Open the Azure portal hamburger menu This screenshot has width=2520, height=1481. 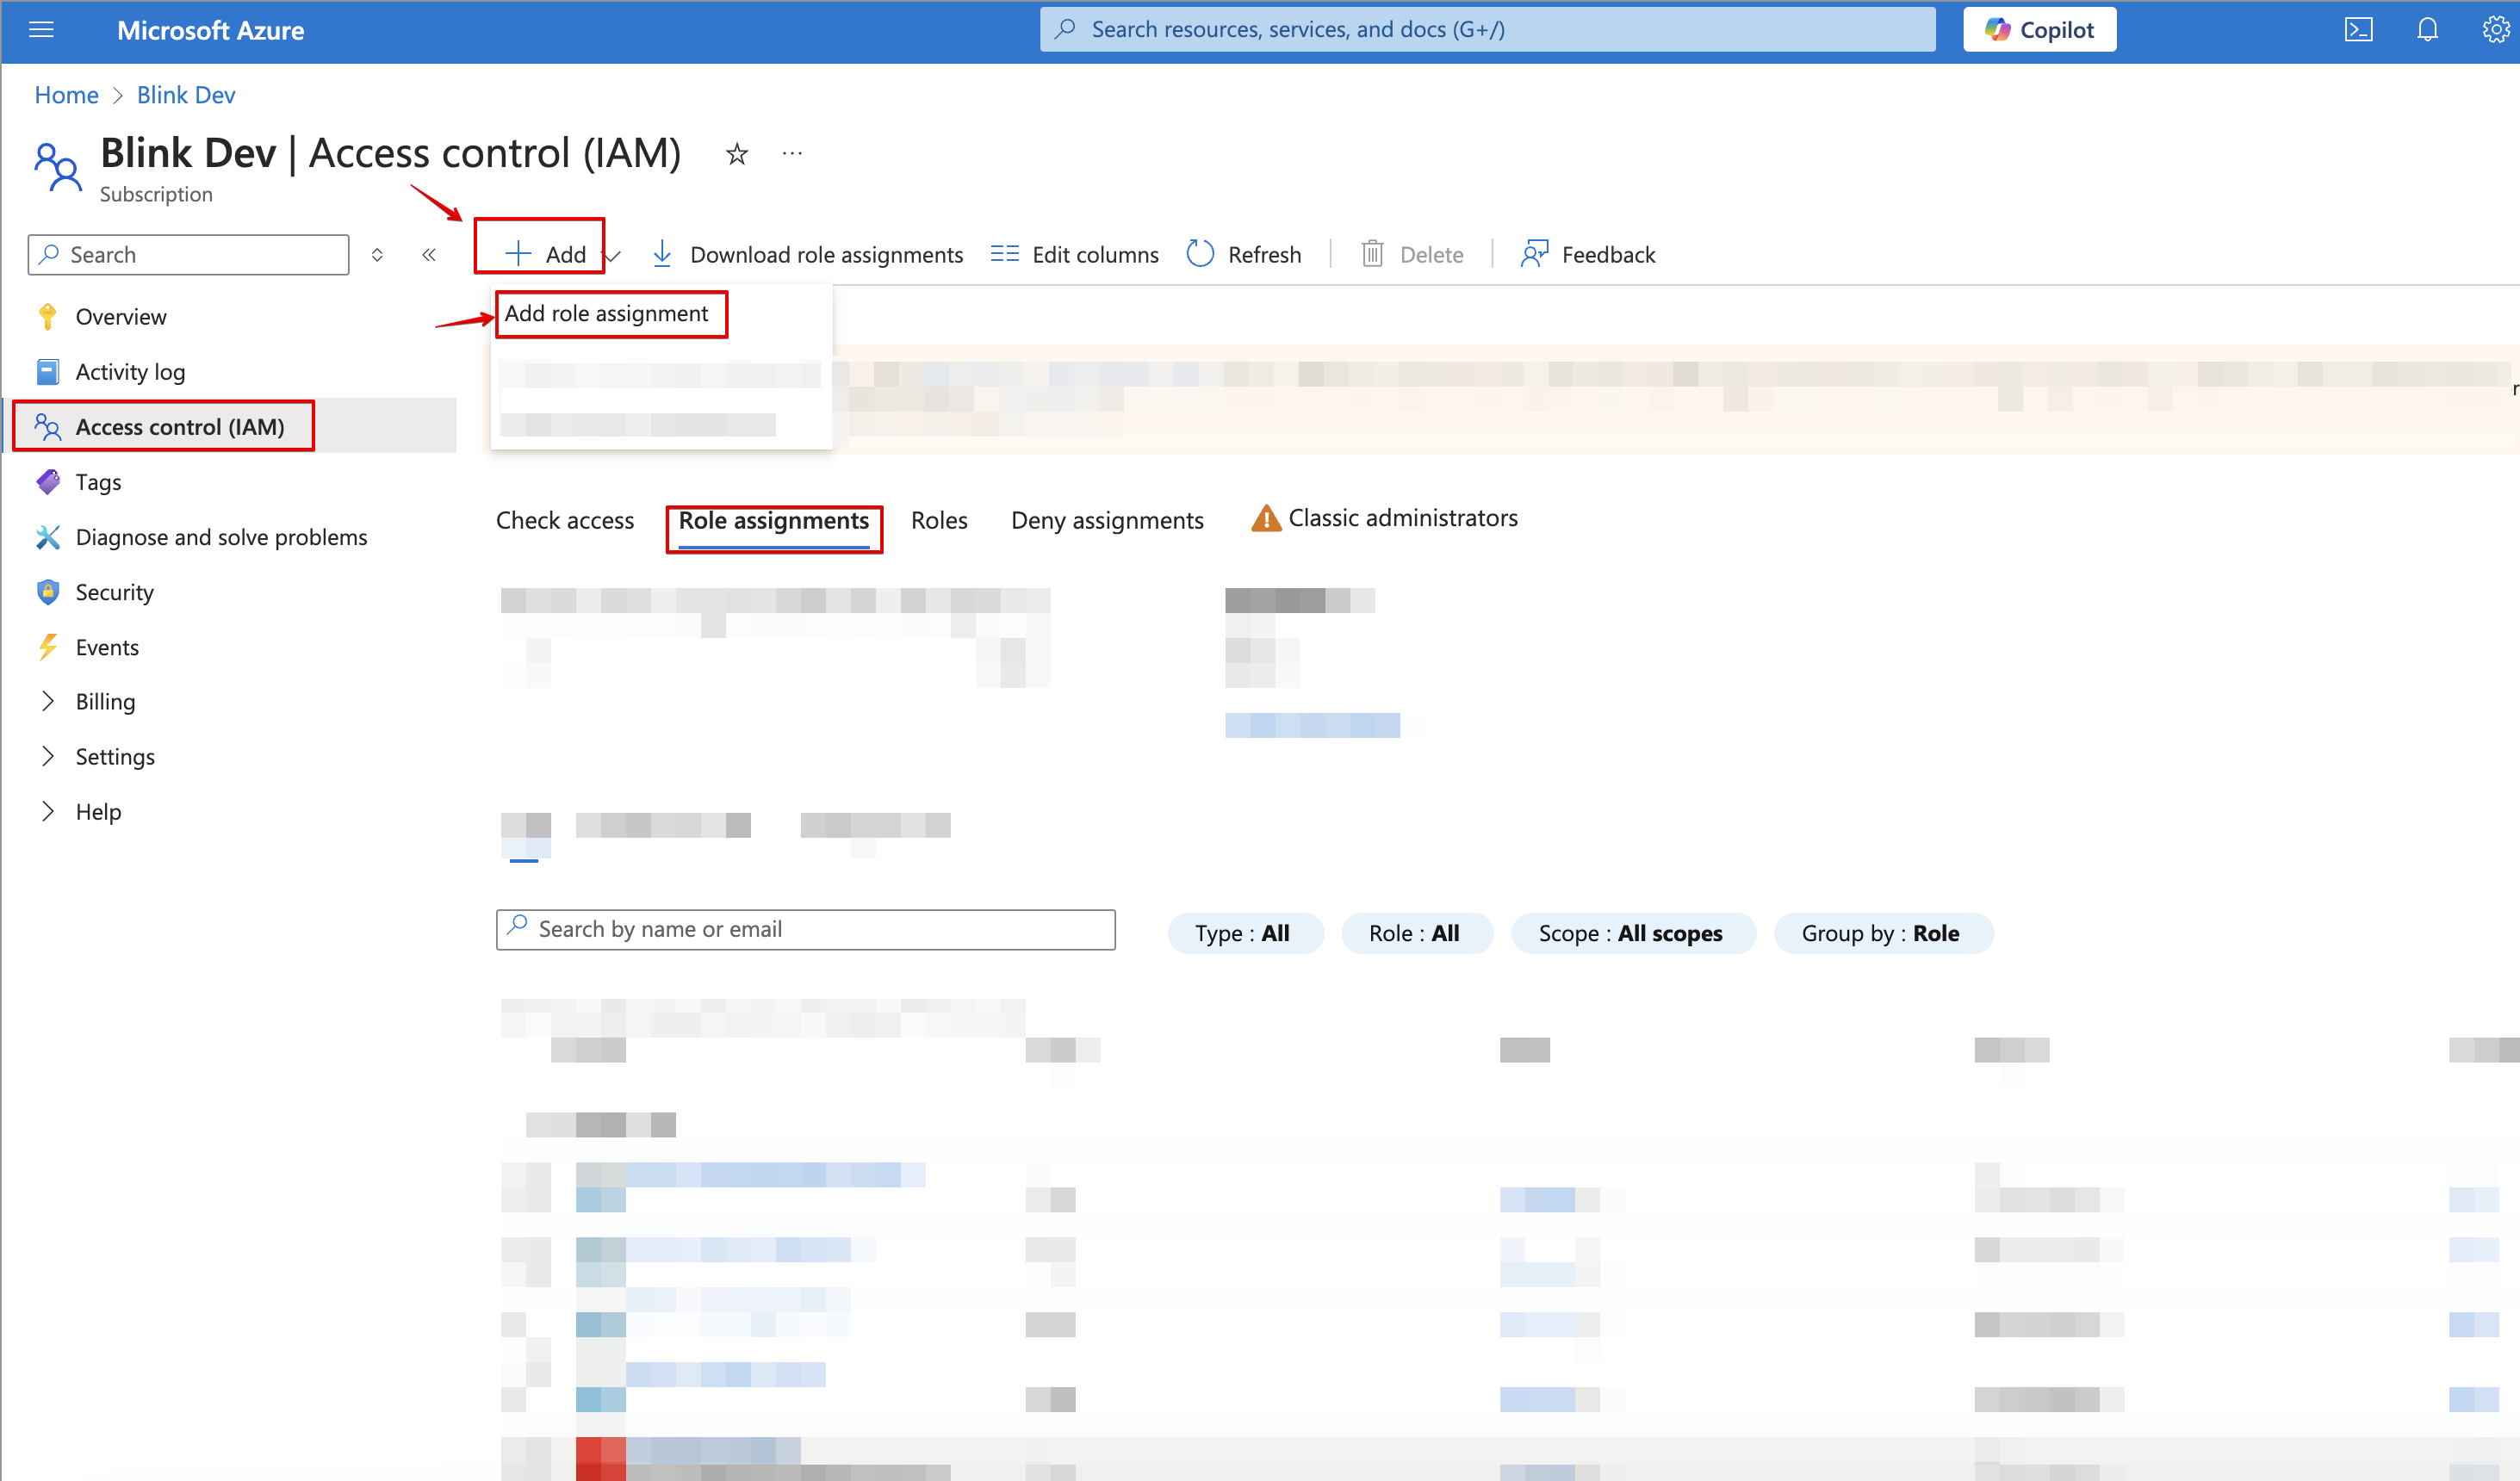pyautogui.click(x=41, y=29)
